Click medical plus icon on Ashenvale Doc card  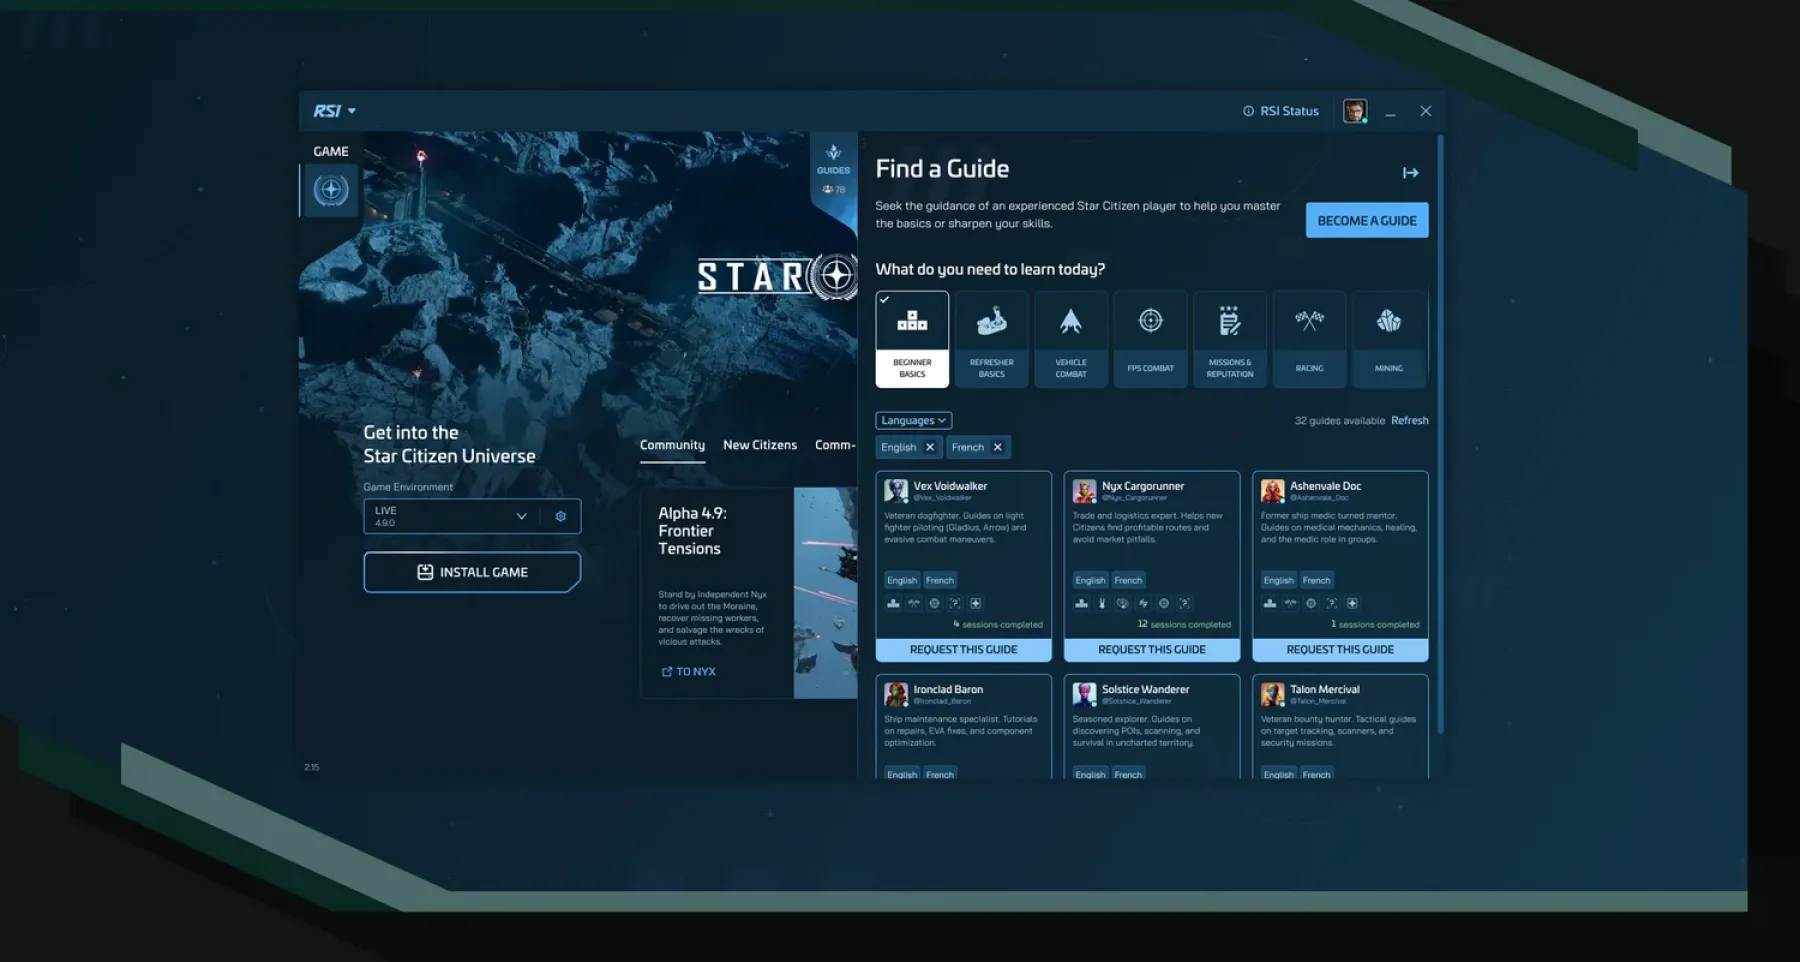click(1352, 603)
